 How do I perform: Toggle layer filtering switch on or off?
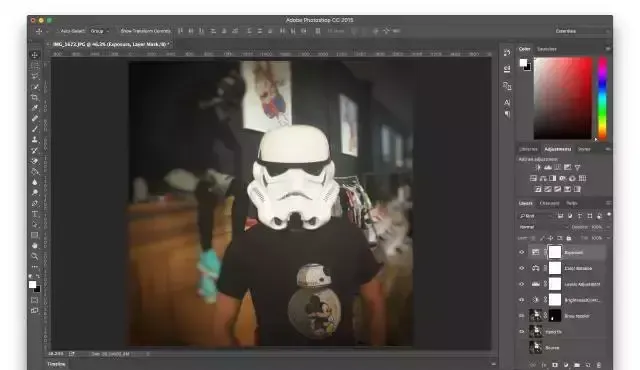pyautogui.click(x=609, y=215)
